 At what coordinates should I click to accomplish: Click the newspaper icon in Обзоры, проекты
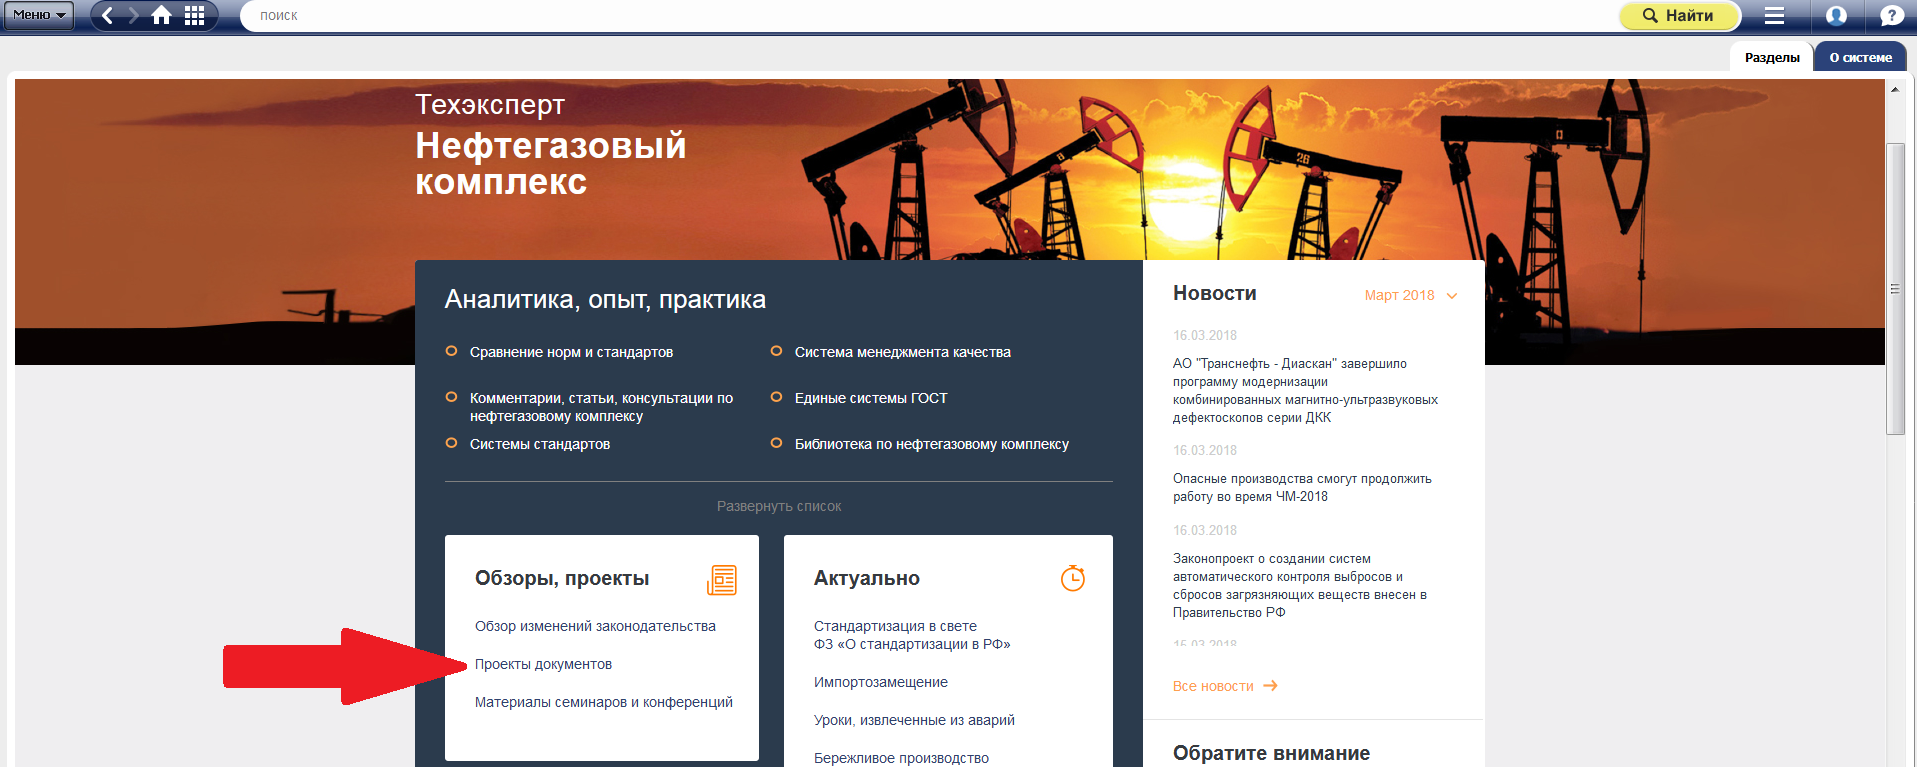point(721,580)
